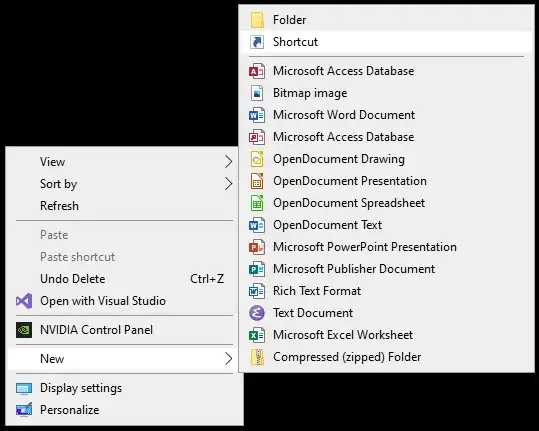539x431 pixels.
Task: Click the purple Text Document icon
Action: (257, 313)
